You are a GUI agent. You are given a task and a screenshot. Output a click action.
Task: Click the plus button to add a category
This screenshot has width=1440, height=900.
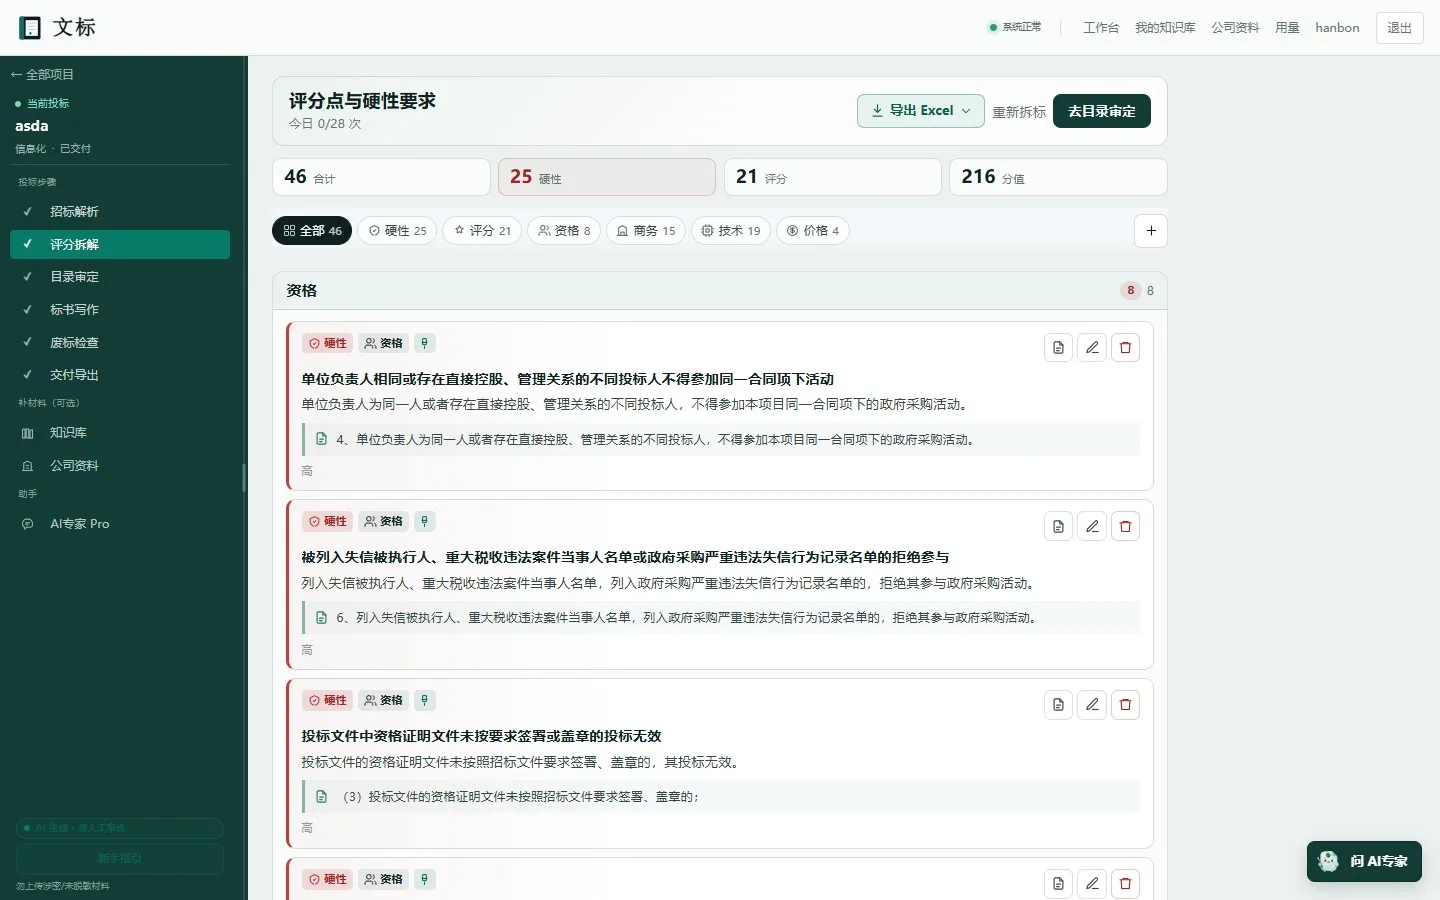pyautogui.click(x=1151, y=231)
